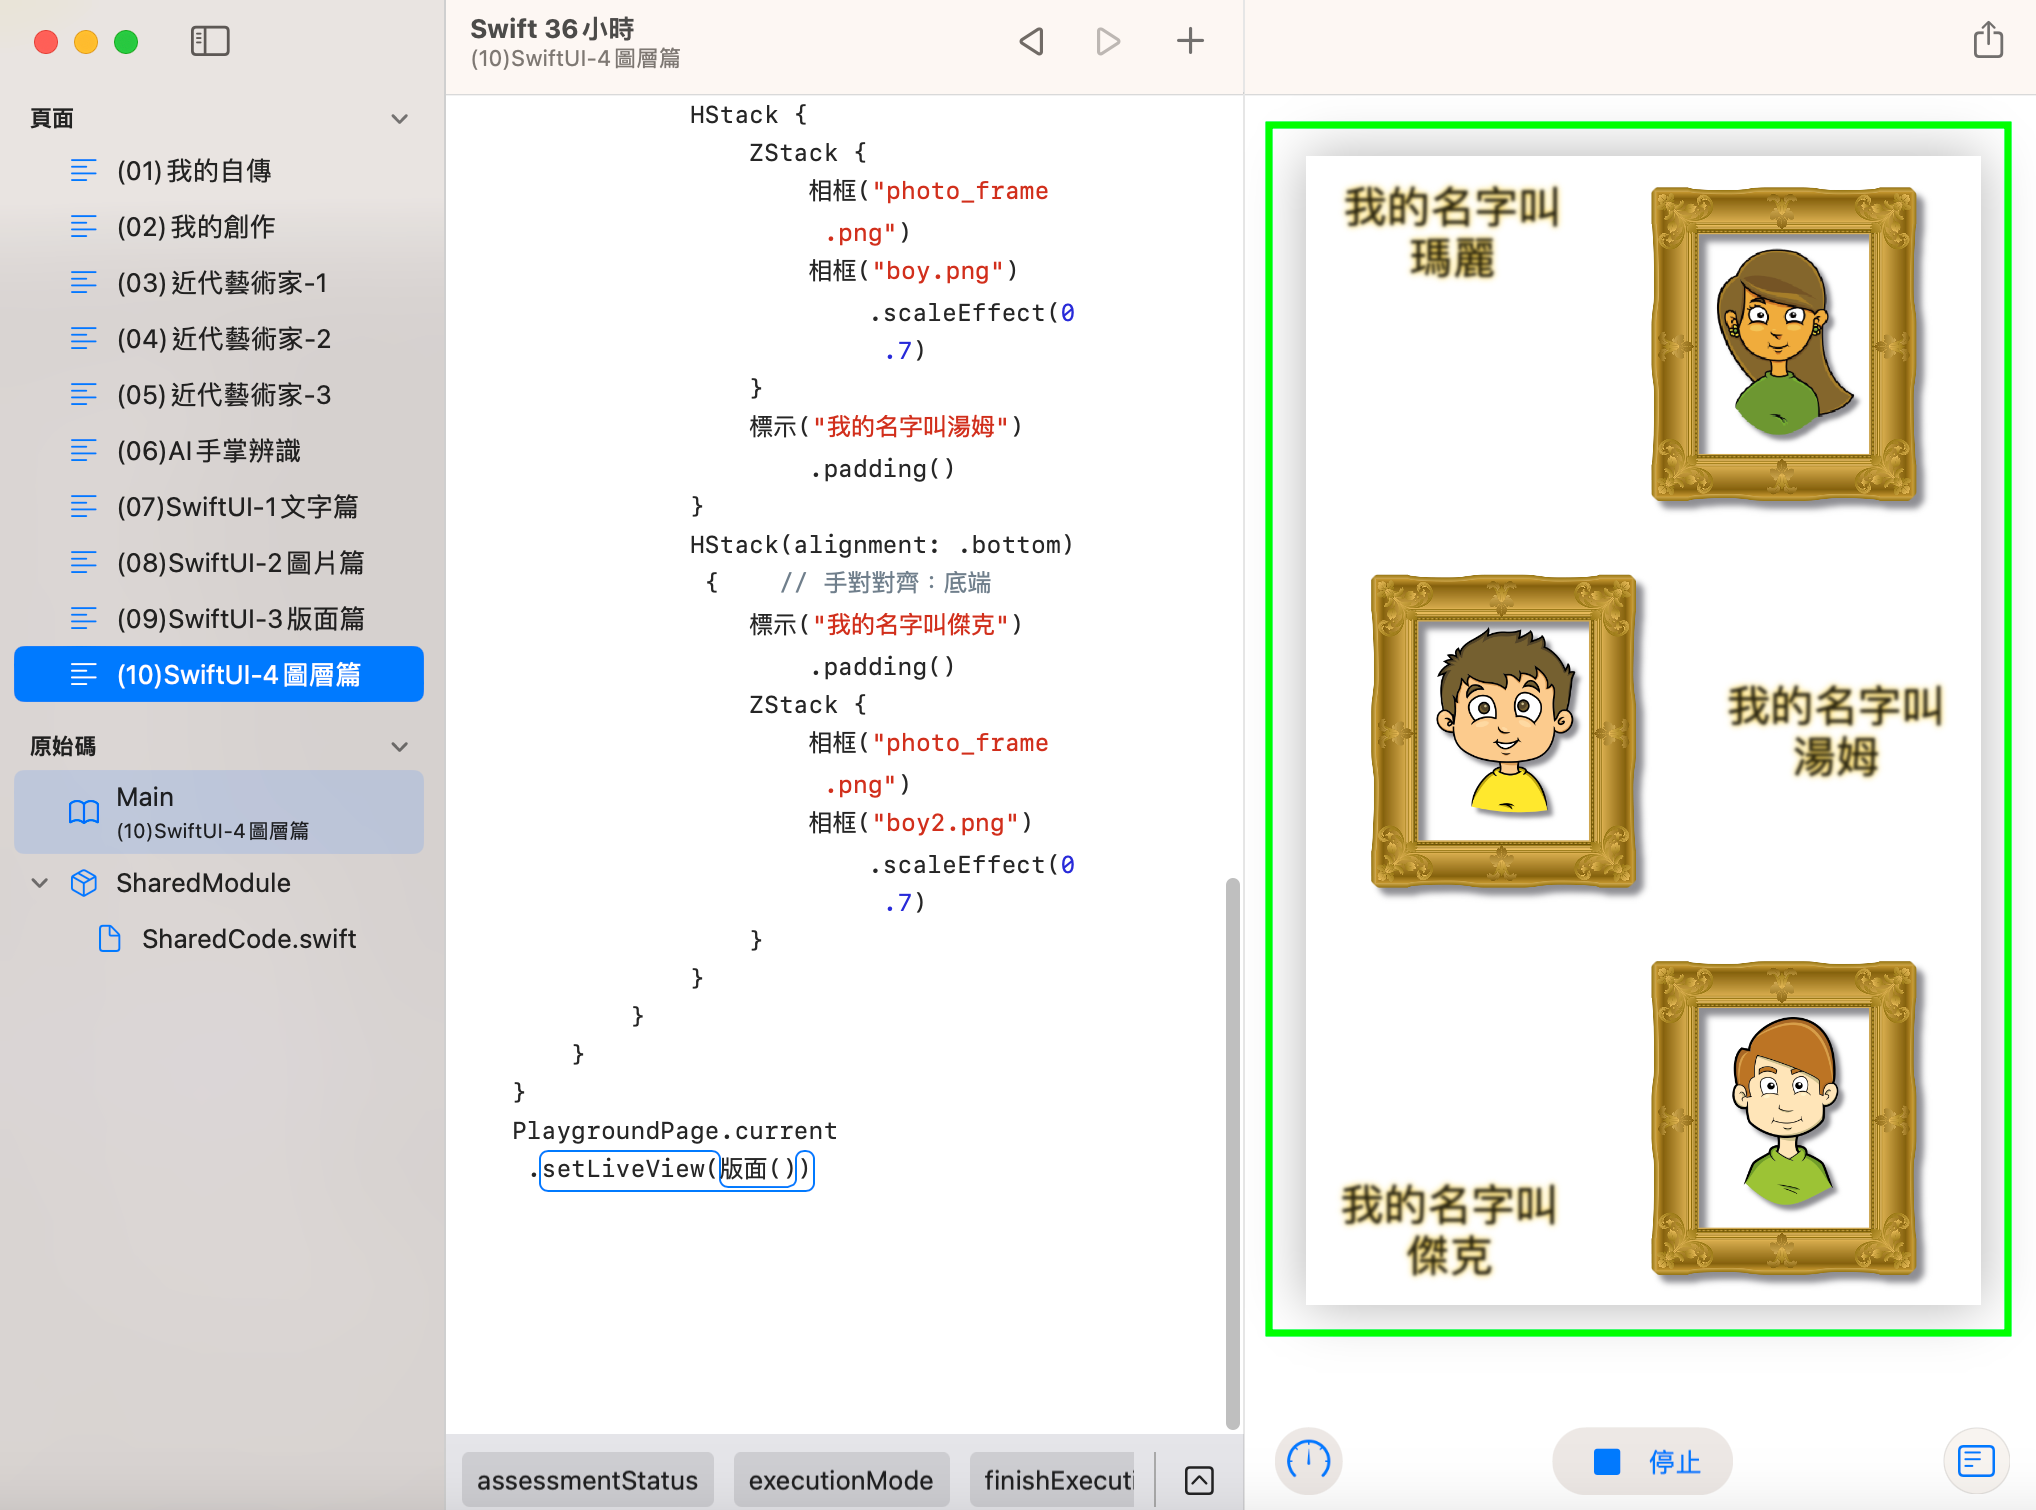Screen dimensions: 2036x1510
Task: Select page (01)我的自傳 in sidebar
Action: [x=194, y=171]
